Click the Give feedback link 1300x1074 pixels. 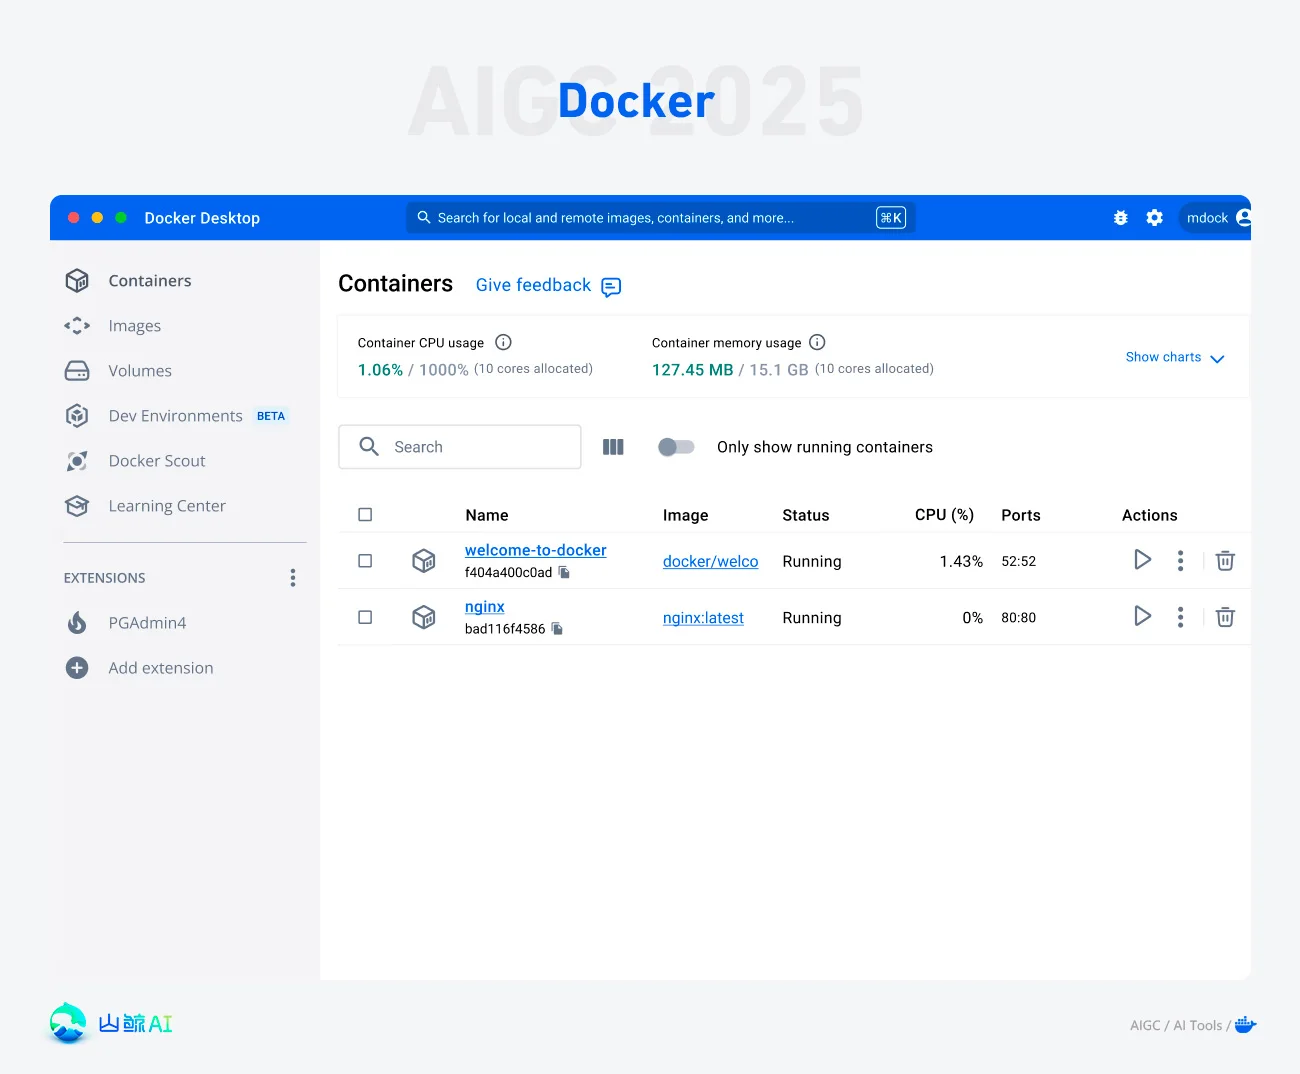533,285
